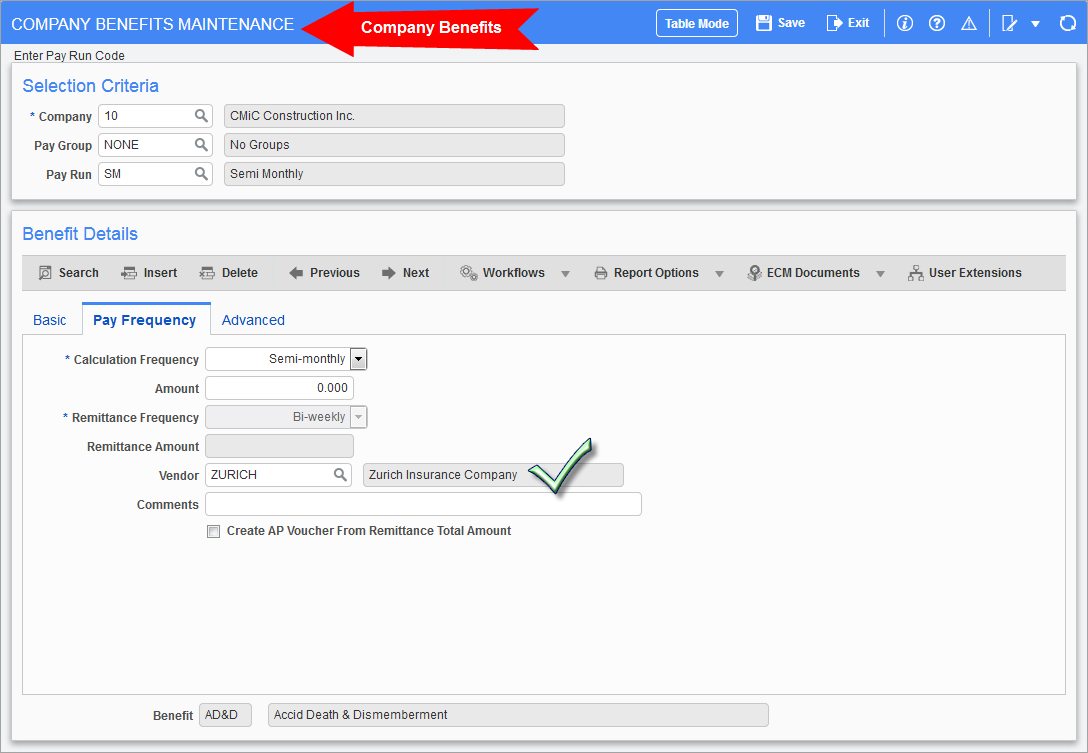Open Pay Run lookup magnifier icon

pyautogui.click(x=201, y=174)
